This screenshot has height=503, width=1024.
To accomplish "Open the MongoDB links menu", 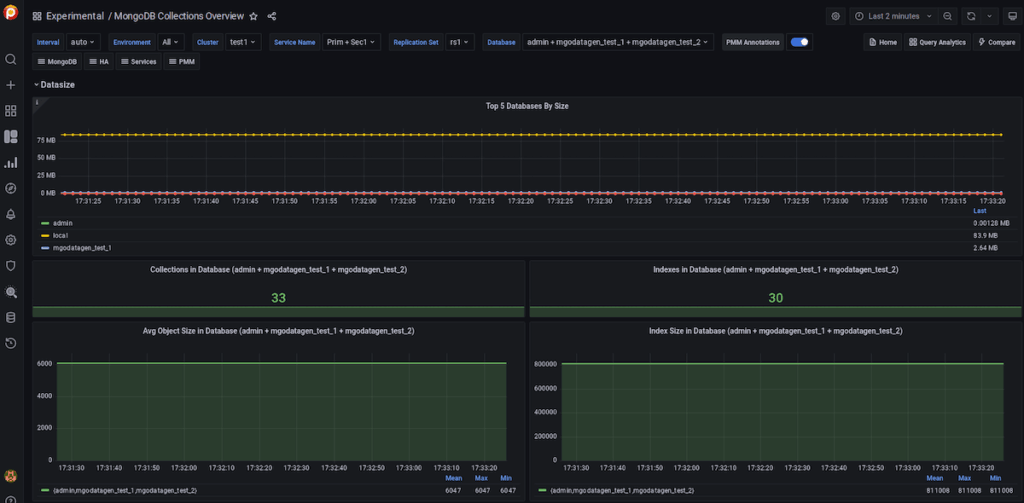I will tap(56, 61).
